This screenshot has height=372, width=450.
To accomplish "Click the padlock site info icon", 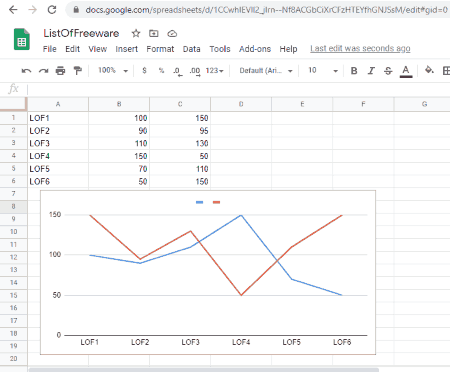I will click(x=76, y=10).
